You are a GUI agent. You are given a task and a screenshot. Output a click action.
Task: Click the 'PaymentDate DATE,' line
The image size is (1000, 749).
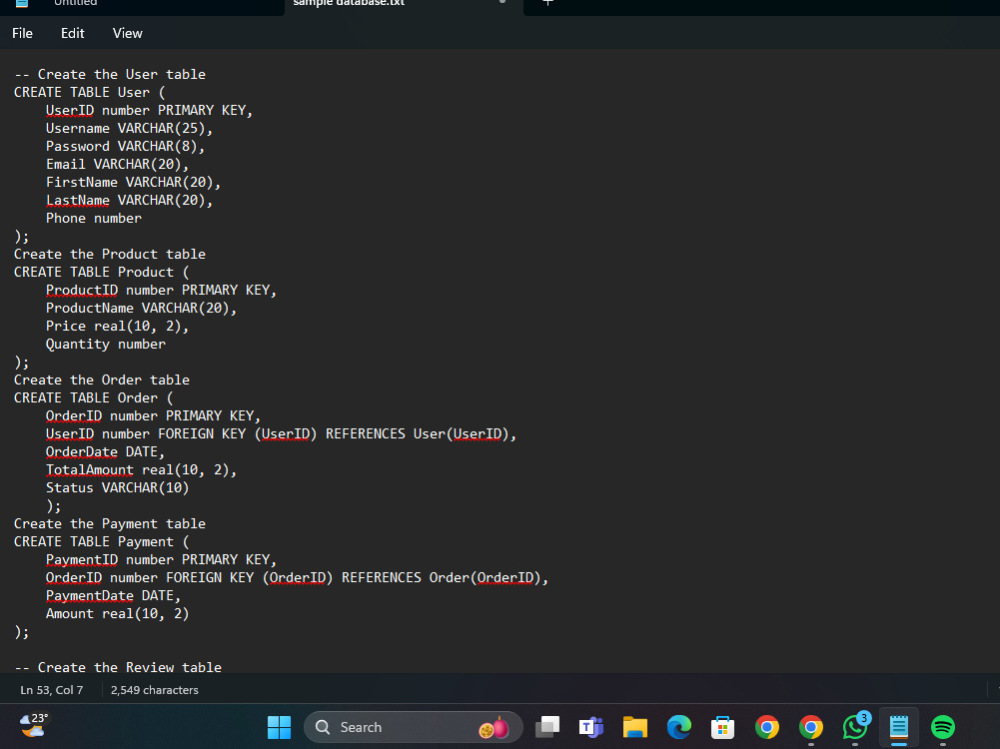pyautogui.click(x=114, y=596)
